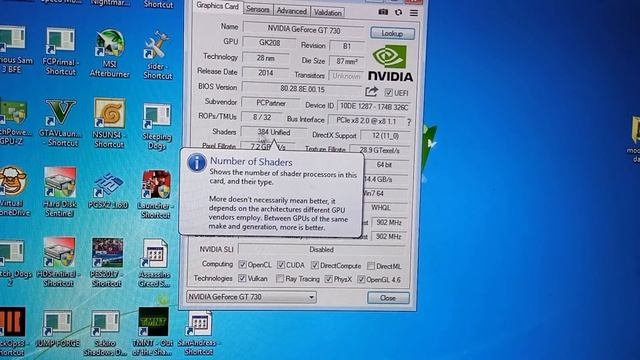
Task: Switch to the Graphics Card tab
Action: click(217, 6)
